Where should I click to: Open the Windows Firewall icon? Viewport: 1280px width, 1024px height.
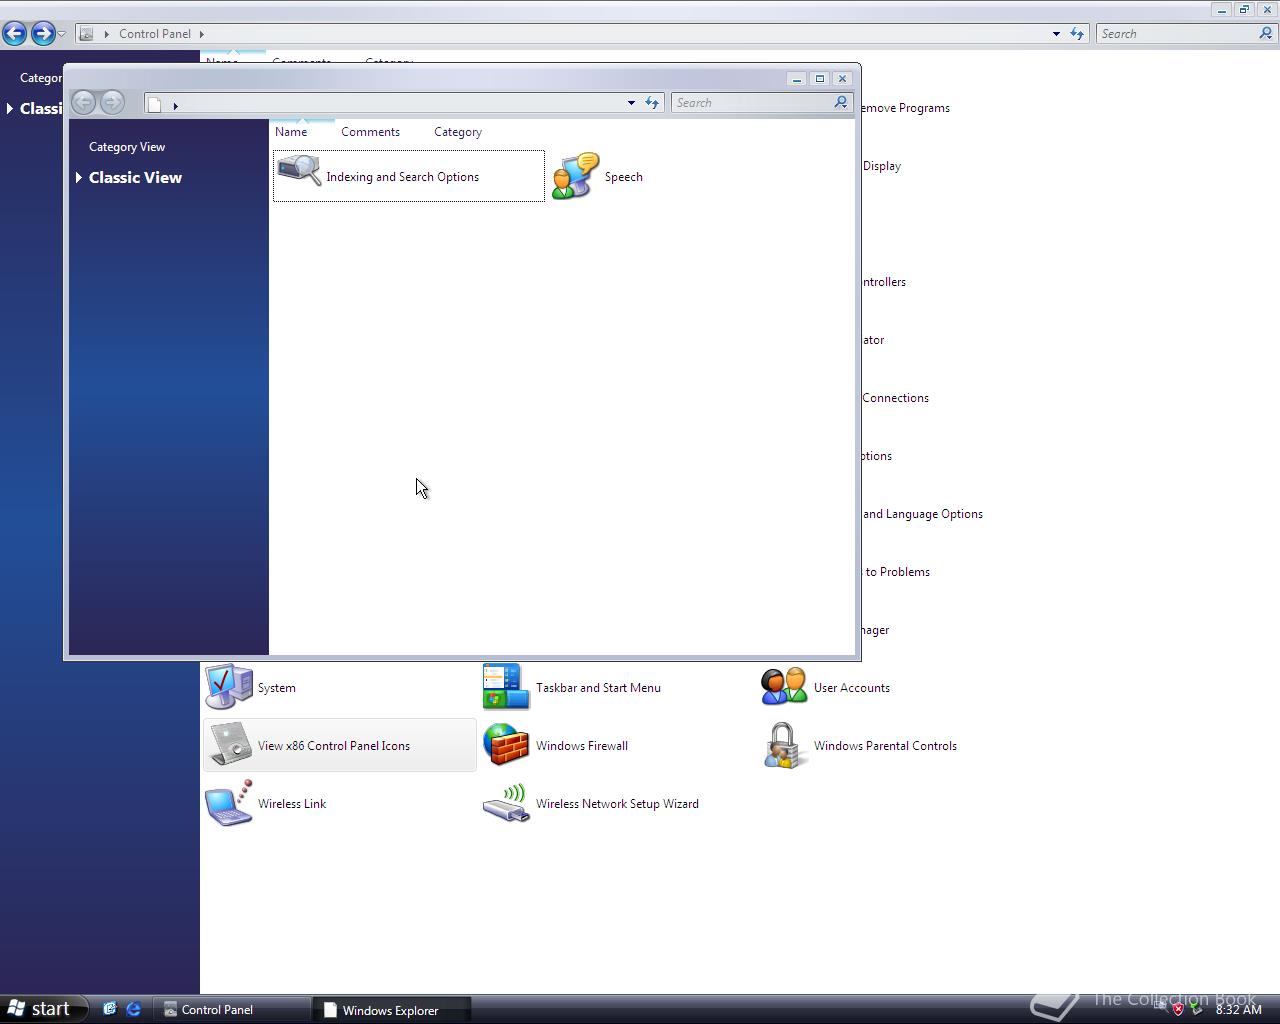(x=506, y=745)
